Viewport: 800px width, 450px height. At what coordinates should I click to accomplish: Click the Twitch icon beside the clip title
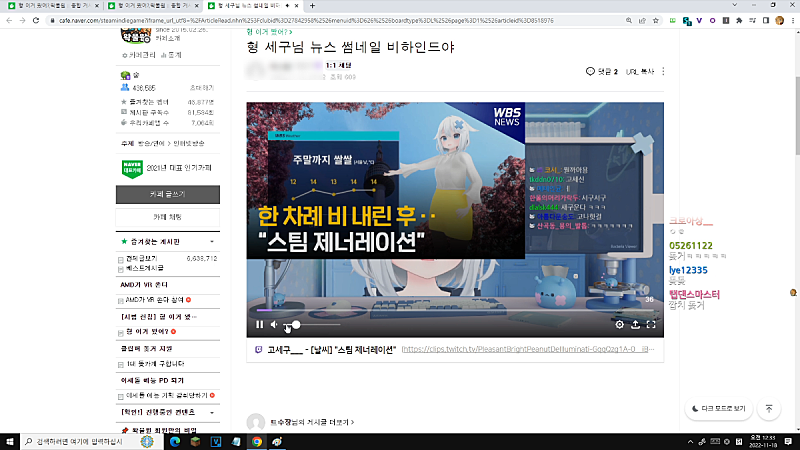[x=259, y=349]
